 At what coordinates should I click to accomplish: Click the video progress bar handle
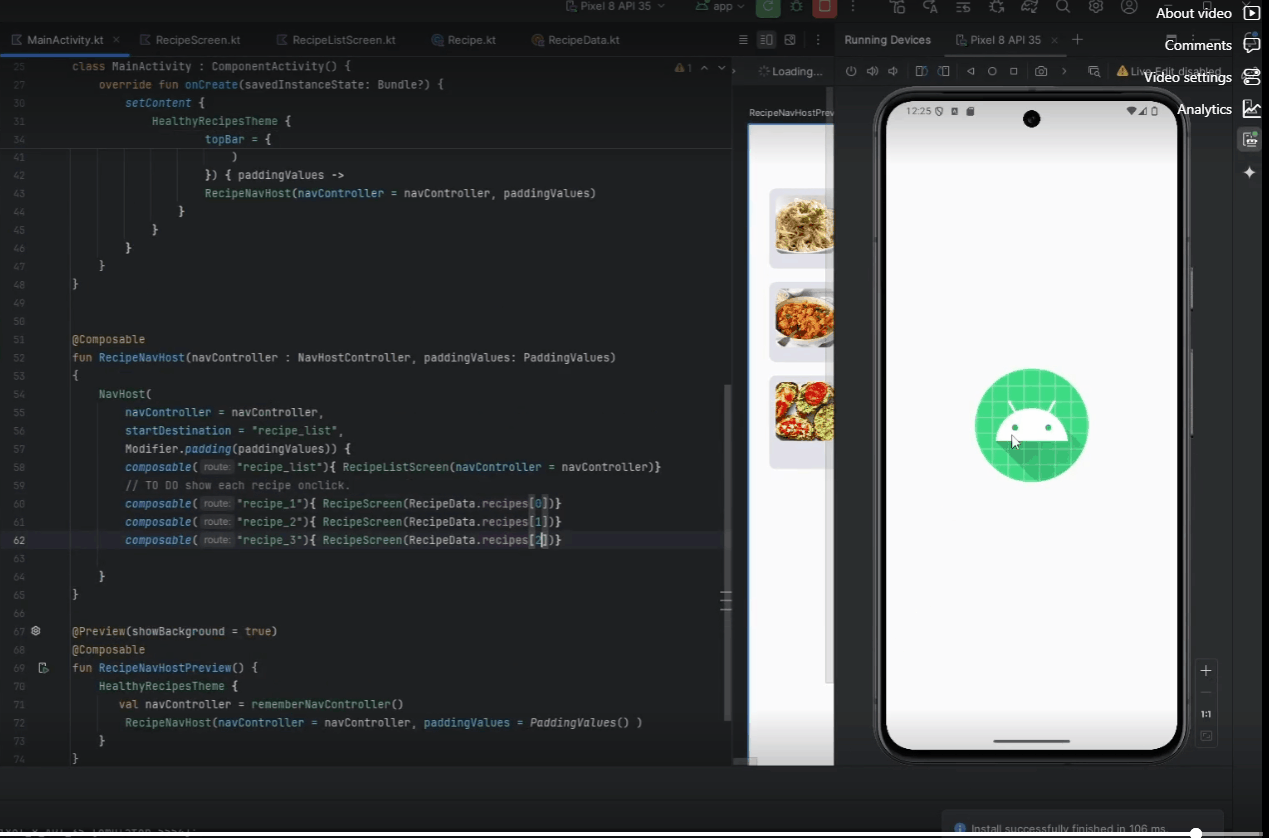coord(1196,833)
